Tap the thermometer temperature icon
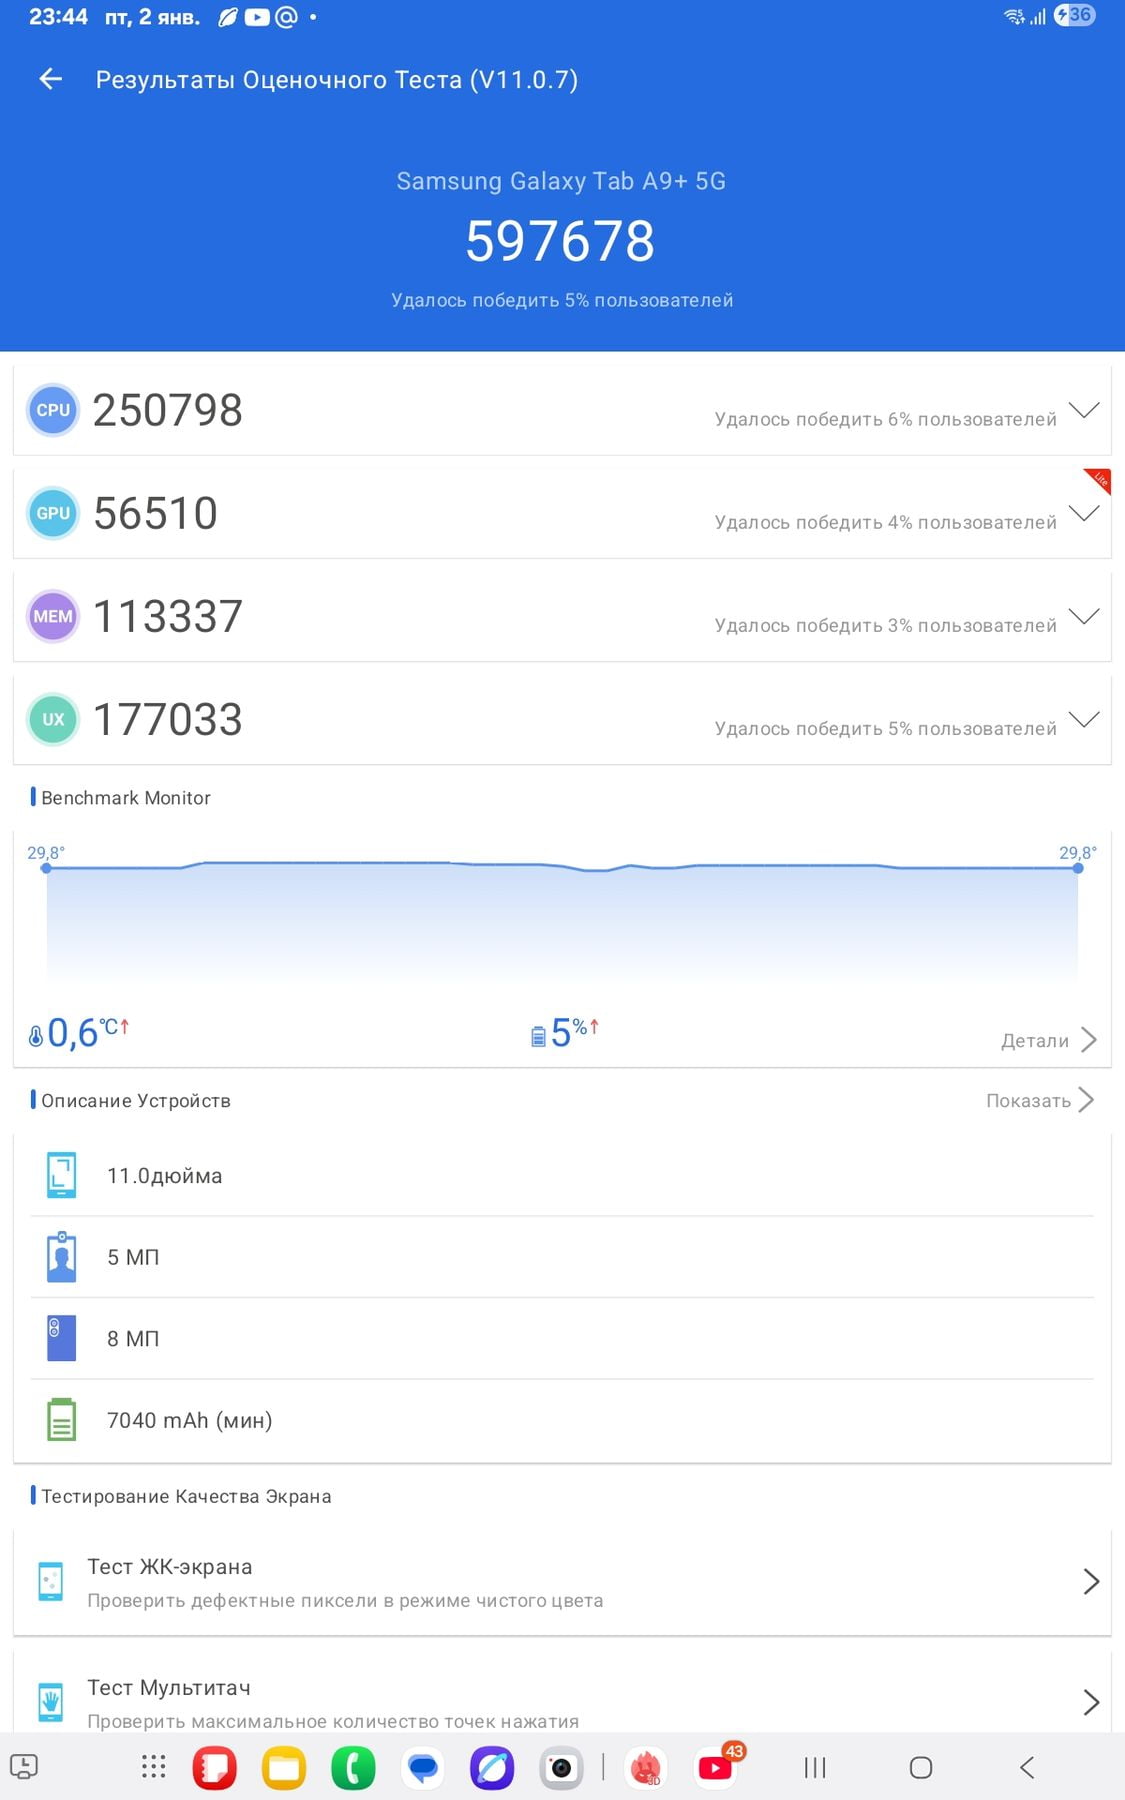The width and height of the screenshot is (1125, 1800). [36, 1036]
